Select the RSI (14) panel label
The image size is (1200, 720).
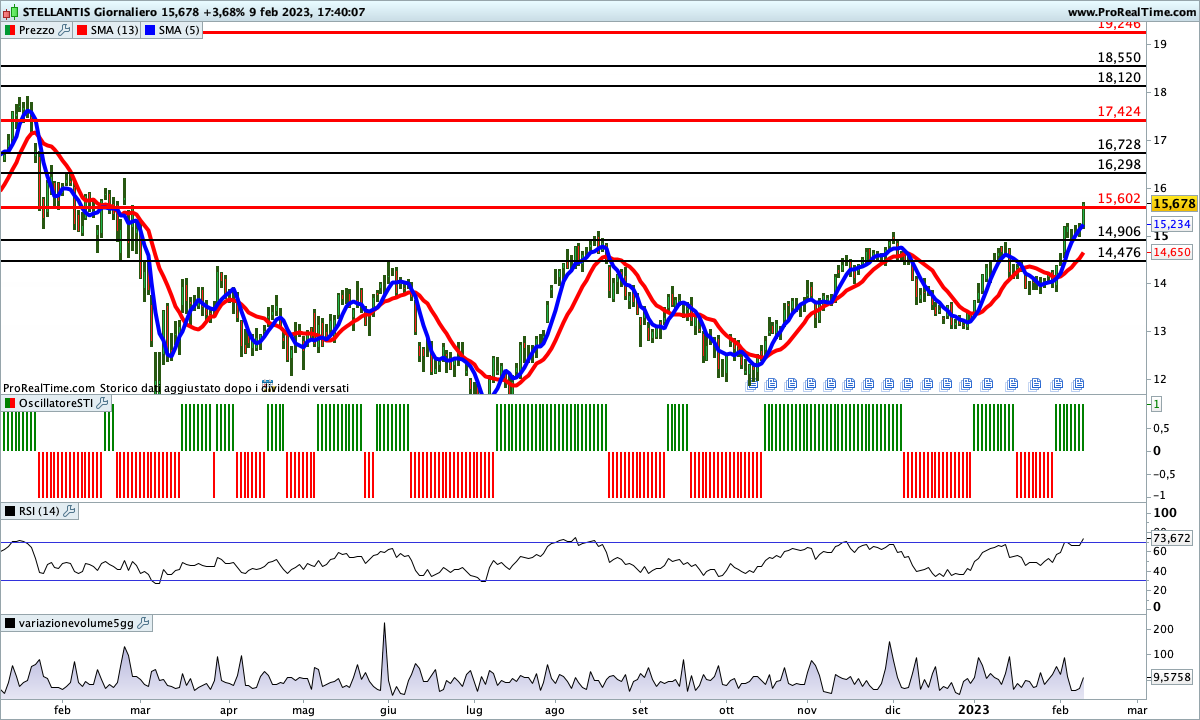point(40,511)
